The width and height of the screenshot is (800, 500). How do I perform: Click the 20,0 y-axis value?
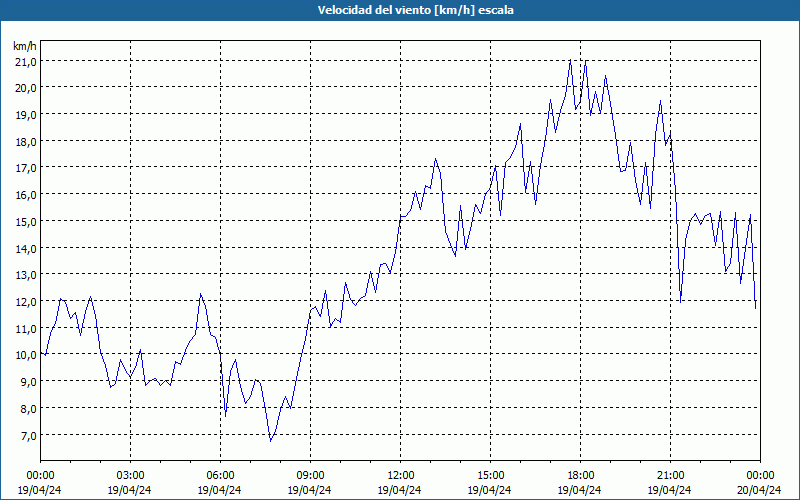coord(27,88)
